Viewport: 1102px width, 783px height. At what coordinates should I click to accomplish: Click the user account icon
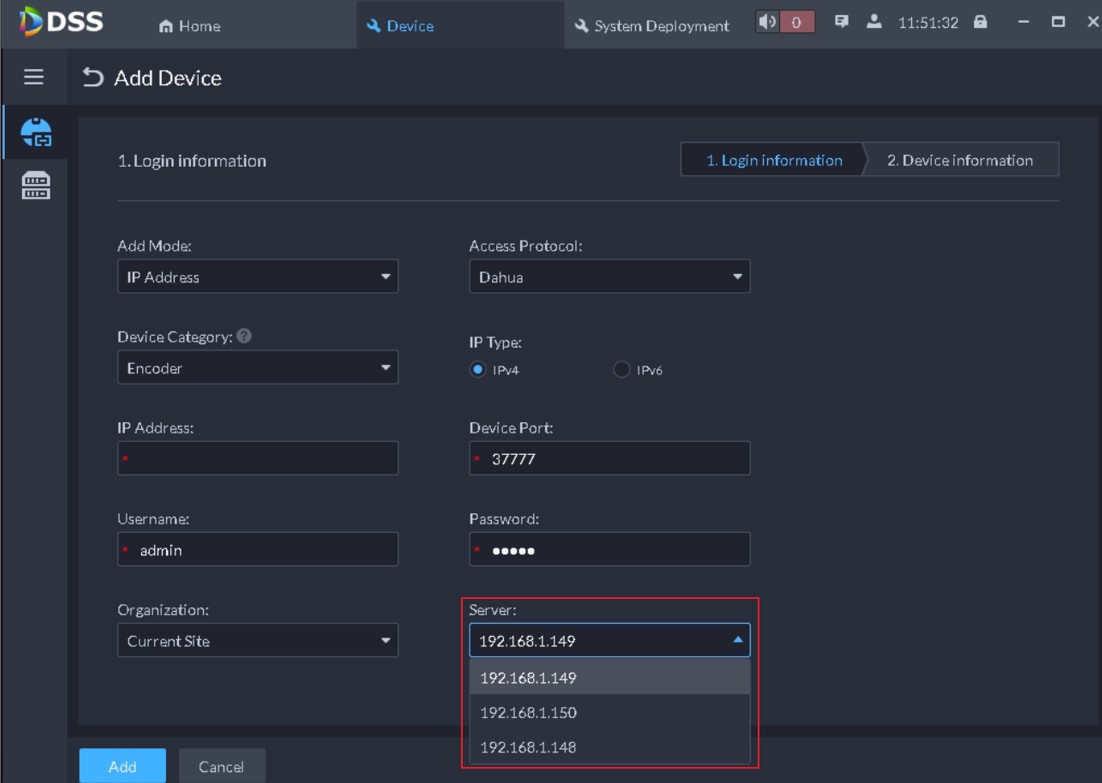(874, 22)
